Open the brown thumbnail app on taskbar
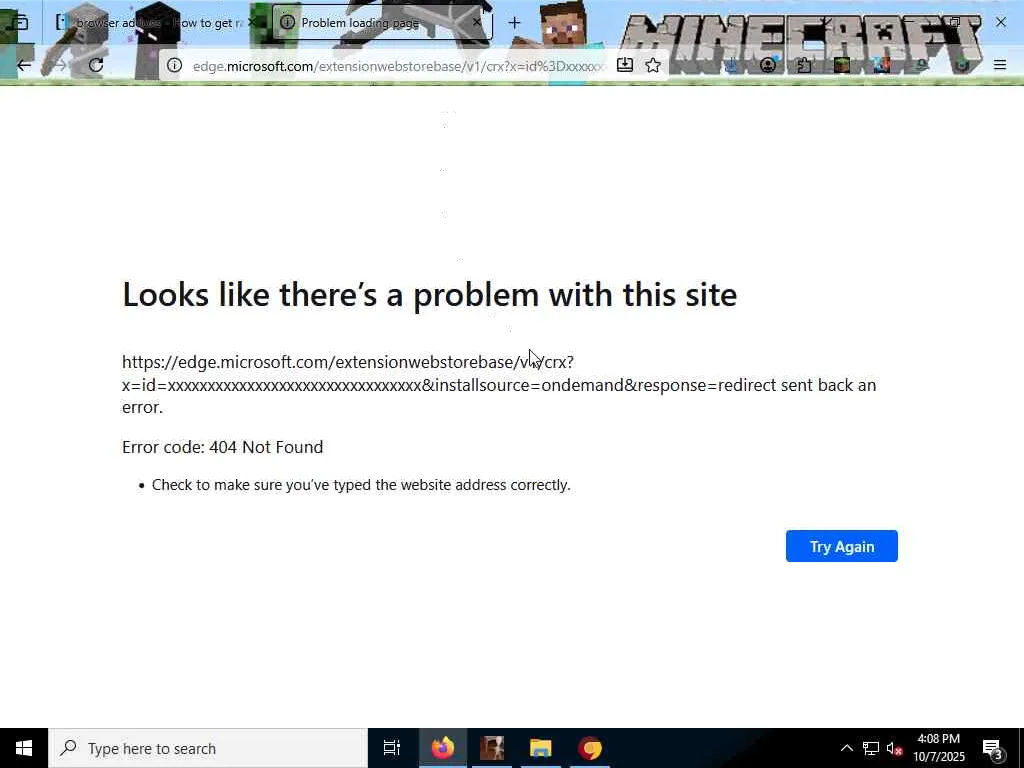Screen dimensions: 1024x768 click(492, 748)
